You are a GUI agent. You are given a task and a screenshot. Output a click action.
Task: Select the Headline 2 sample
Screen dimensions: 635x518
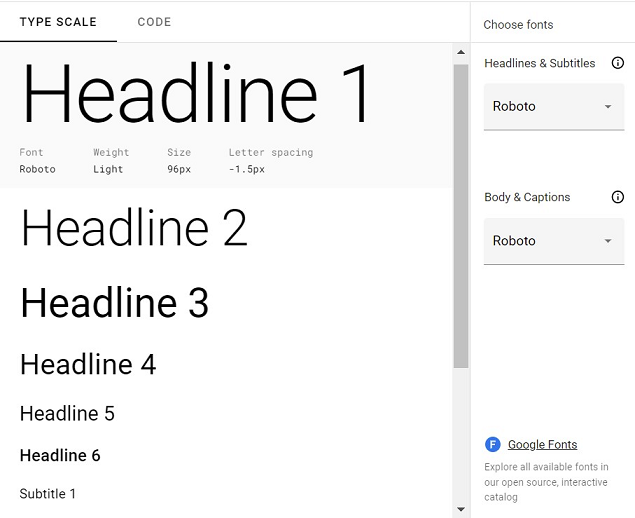pos(134,227)
